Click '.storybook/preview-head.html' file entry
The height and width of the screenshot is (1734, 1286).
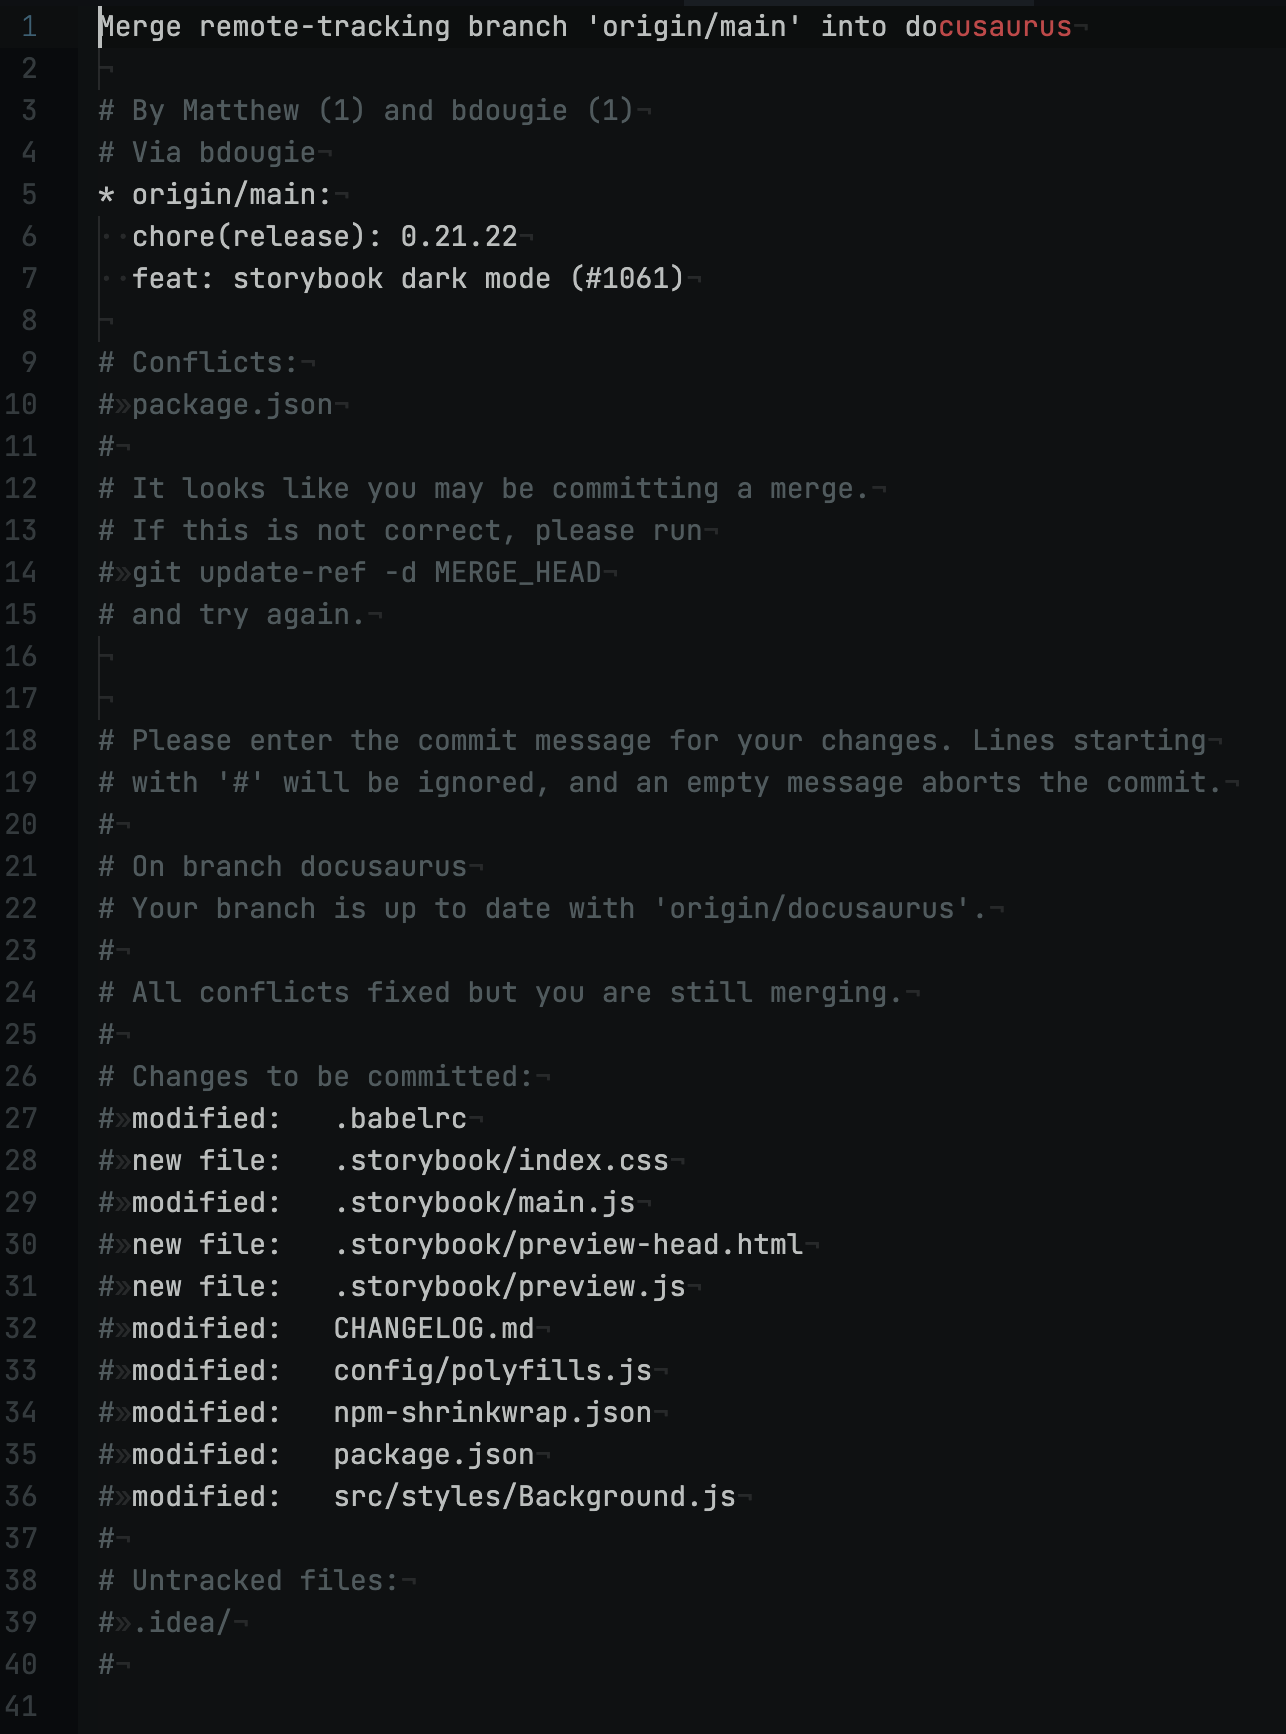click(568, 1245)
